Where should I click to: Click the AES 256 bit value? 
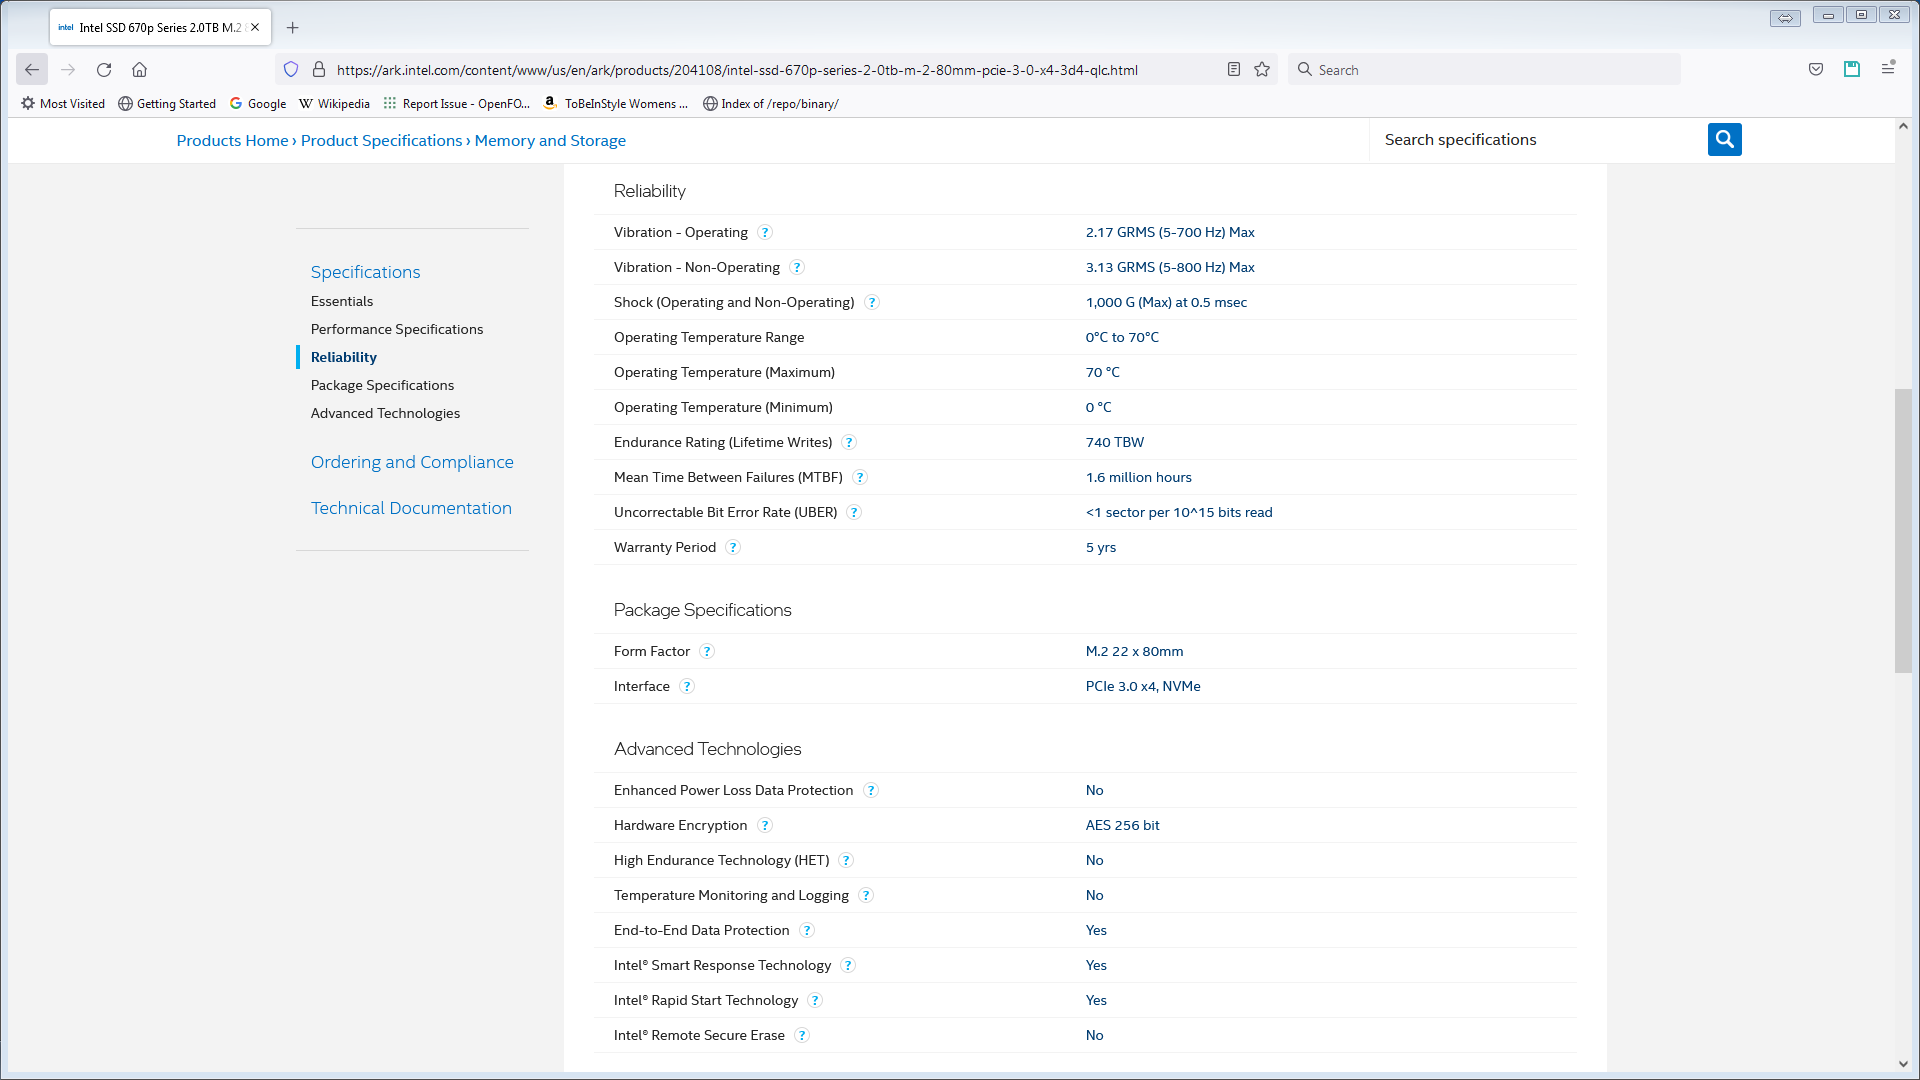(x=1123, y=826)
